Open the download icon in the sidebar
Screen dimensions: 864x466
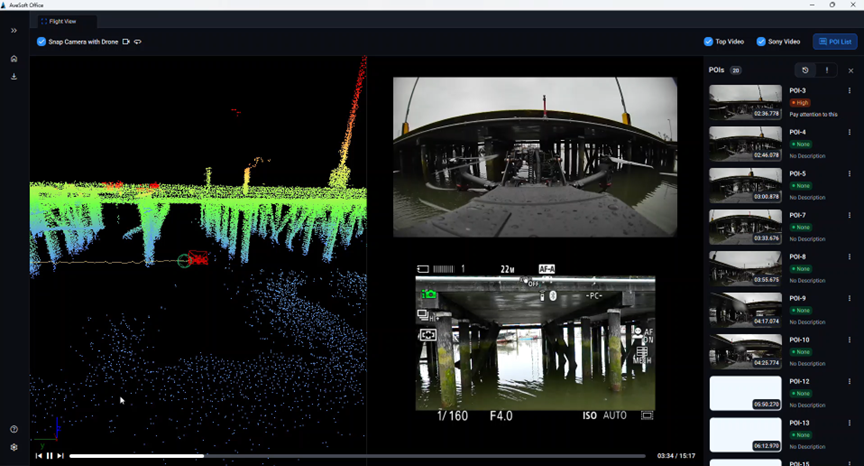(x=14, y=77)
